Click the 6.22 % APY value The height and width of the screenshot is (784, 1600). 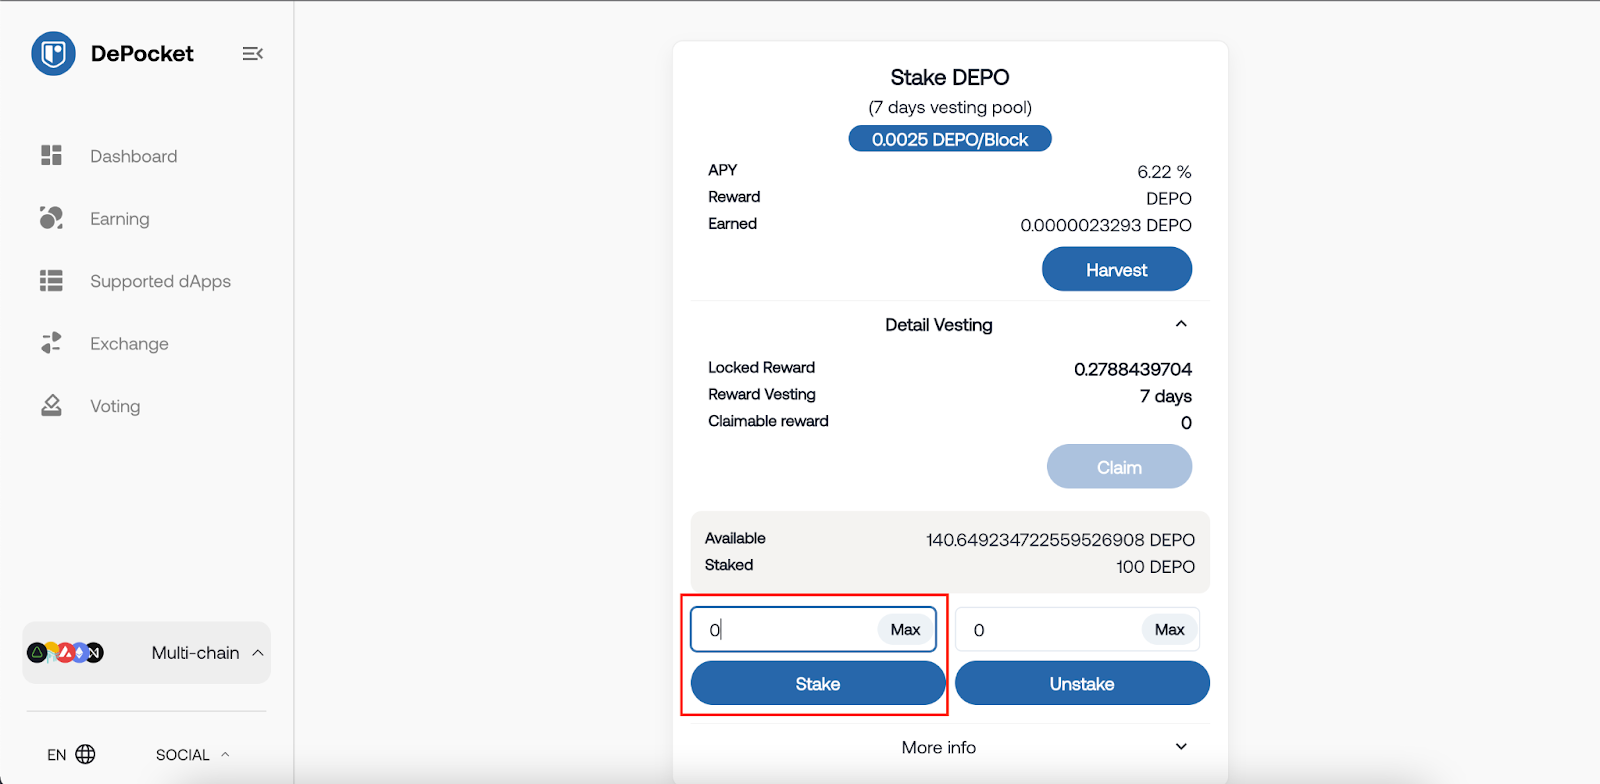pos(1164,172)
